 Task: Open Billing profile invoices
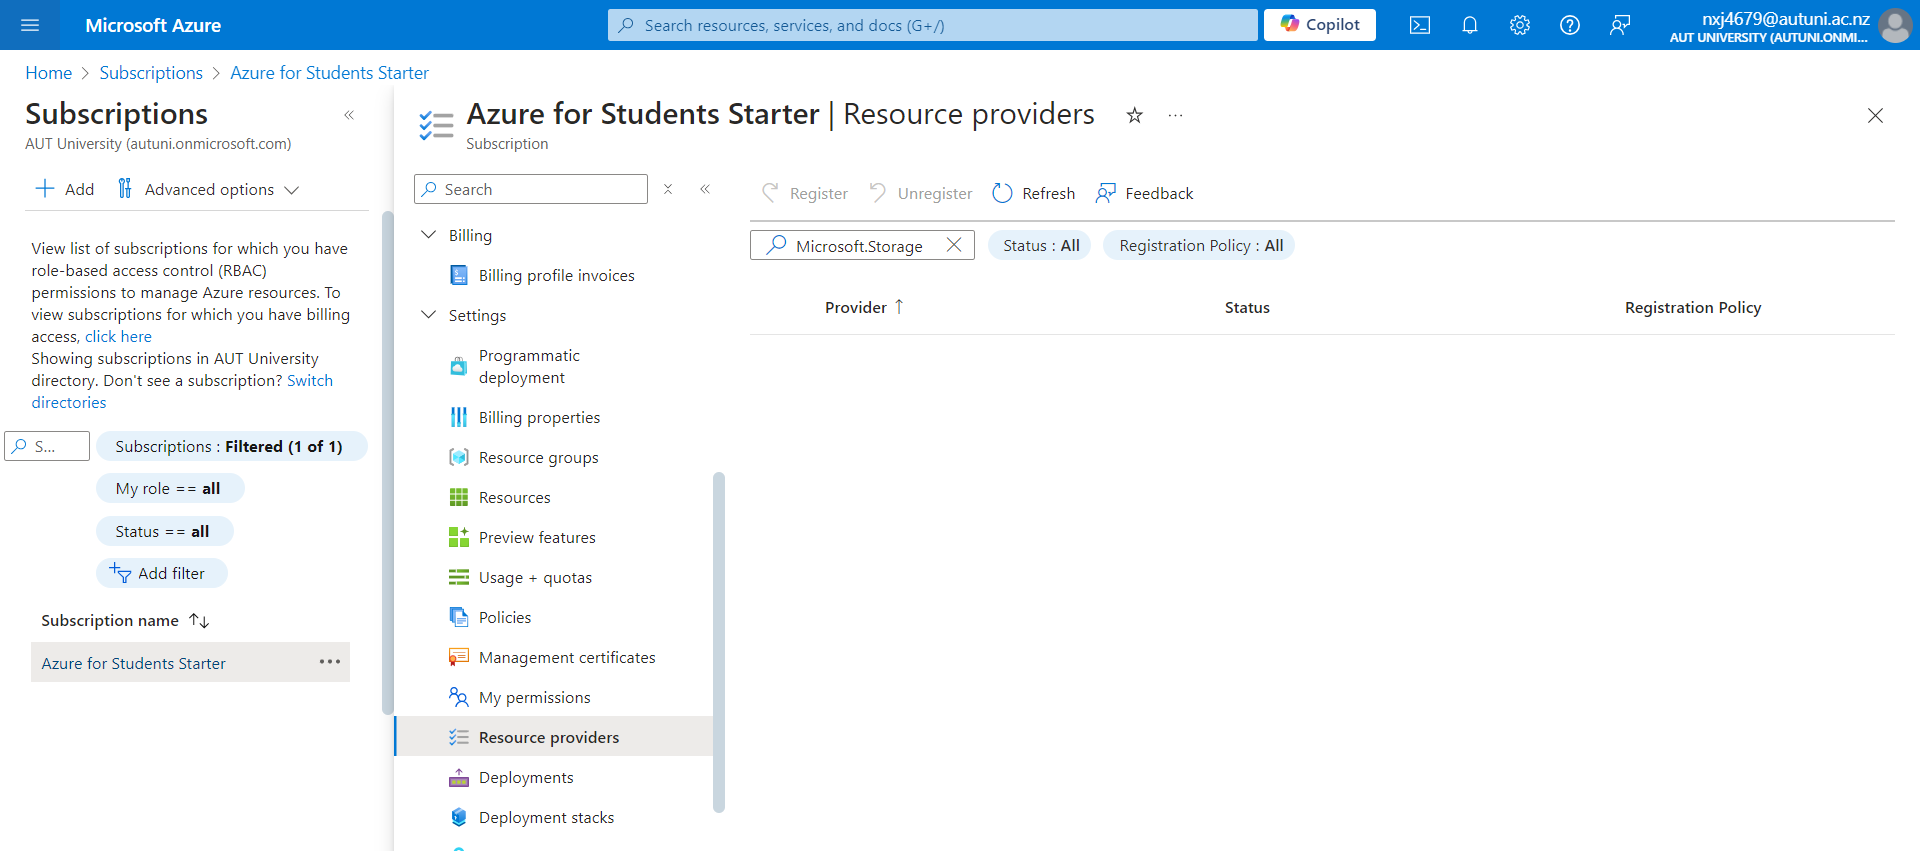[x=556, y=275]
